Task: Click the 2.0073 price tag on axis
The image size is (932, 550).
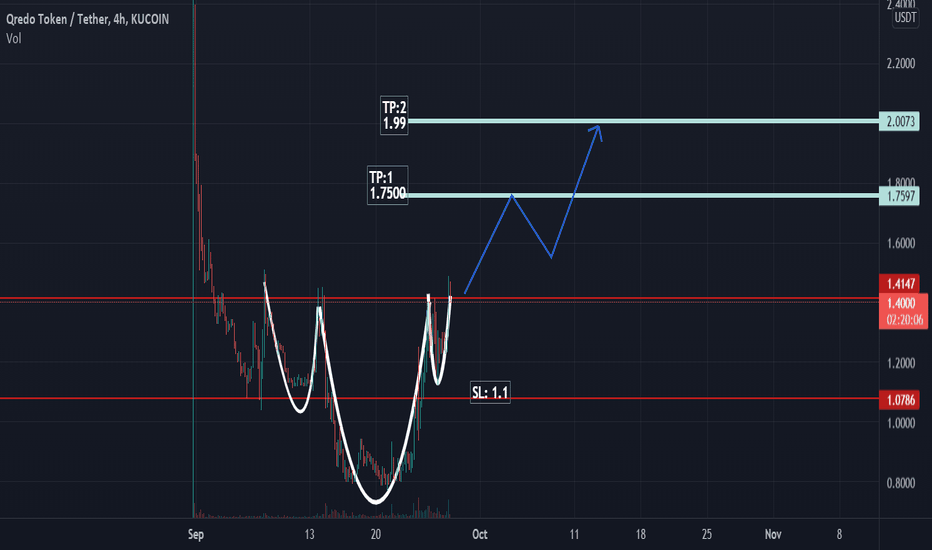Action: [x=899, y=121]
